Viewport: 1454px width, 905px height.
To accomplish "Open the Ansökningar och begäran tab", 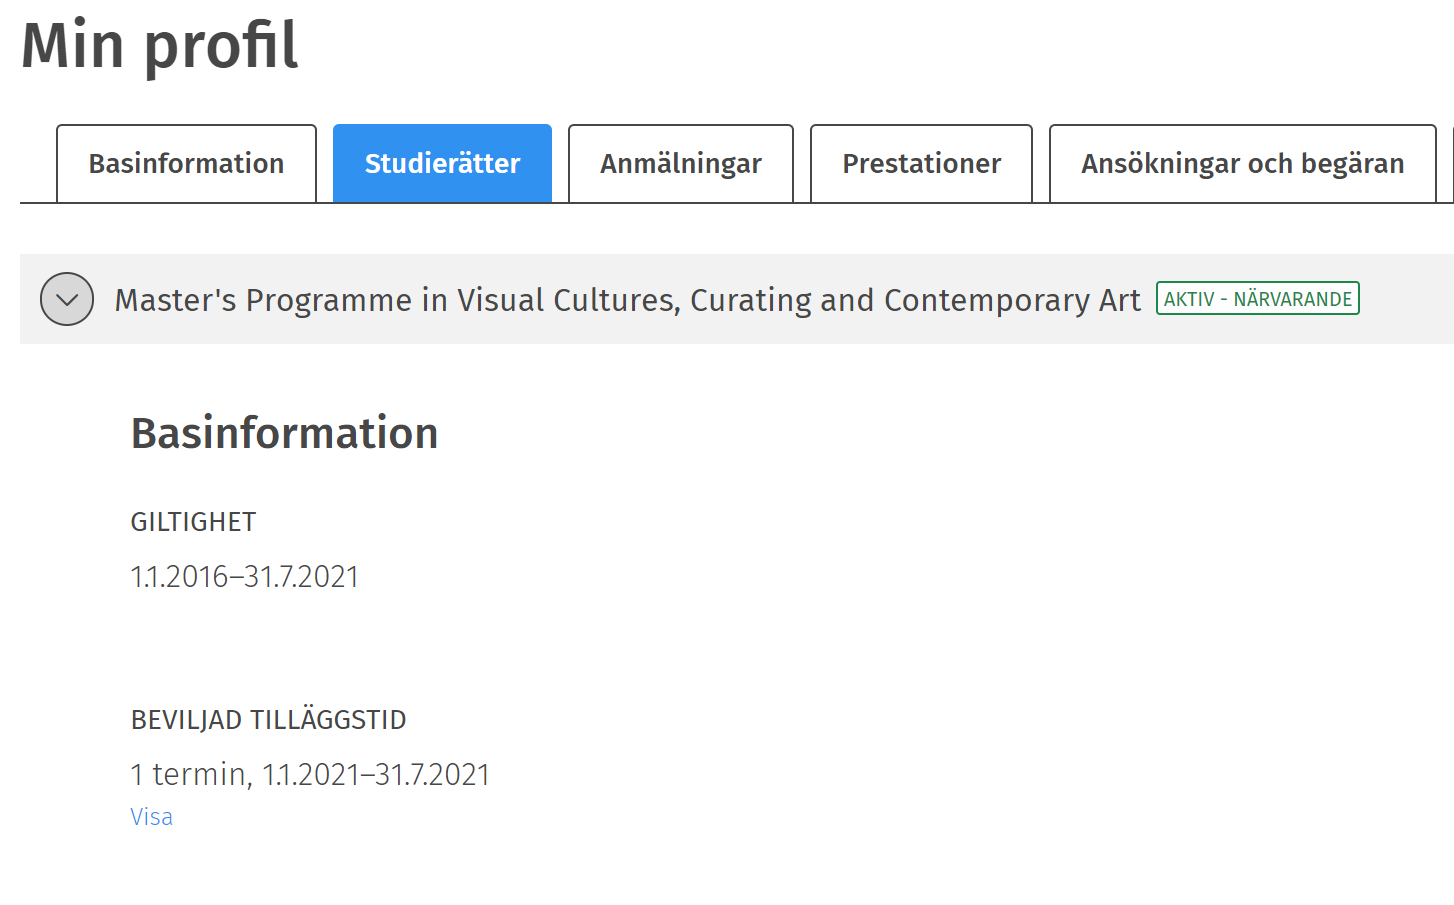I will tap(1242, 164).
